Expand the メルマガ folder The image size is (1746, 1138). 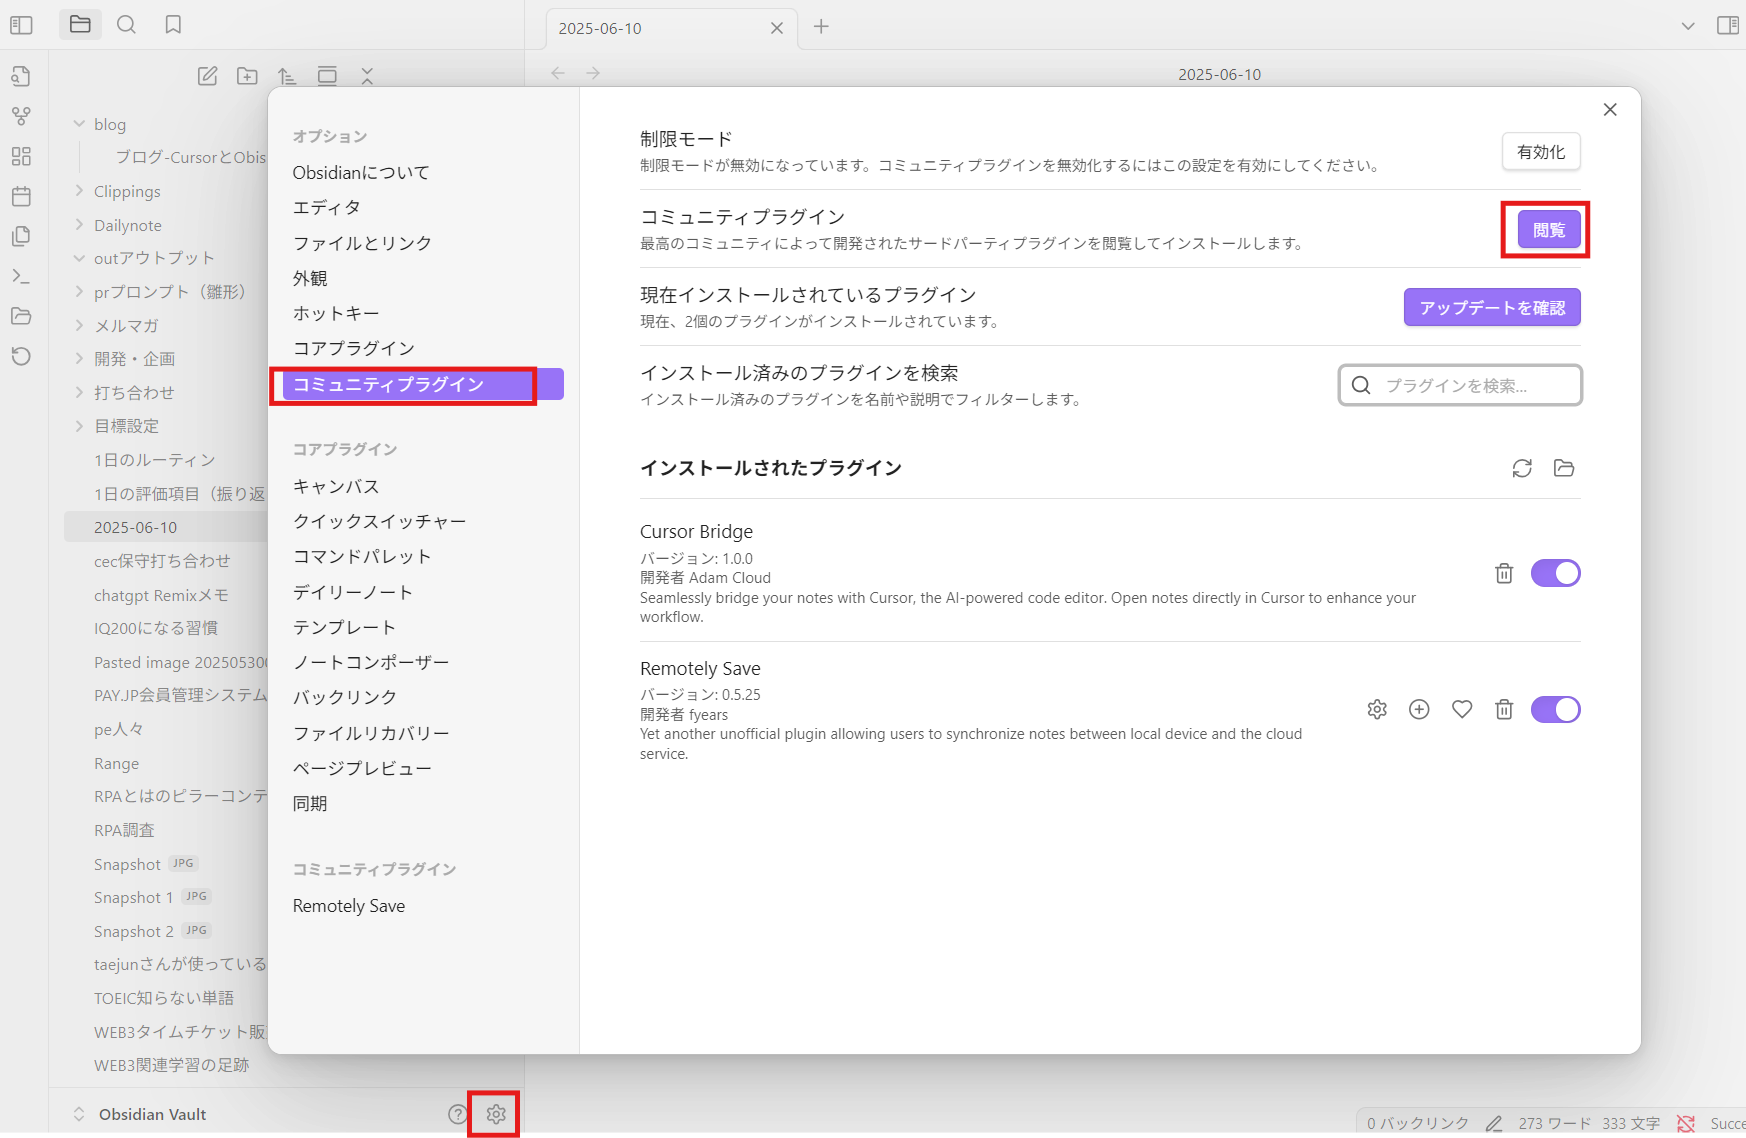point(79,325)
